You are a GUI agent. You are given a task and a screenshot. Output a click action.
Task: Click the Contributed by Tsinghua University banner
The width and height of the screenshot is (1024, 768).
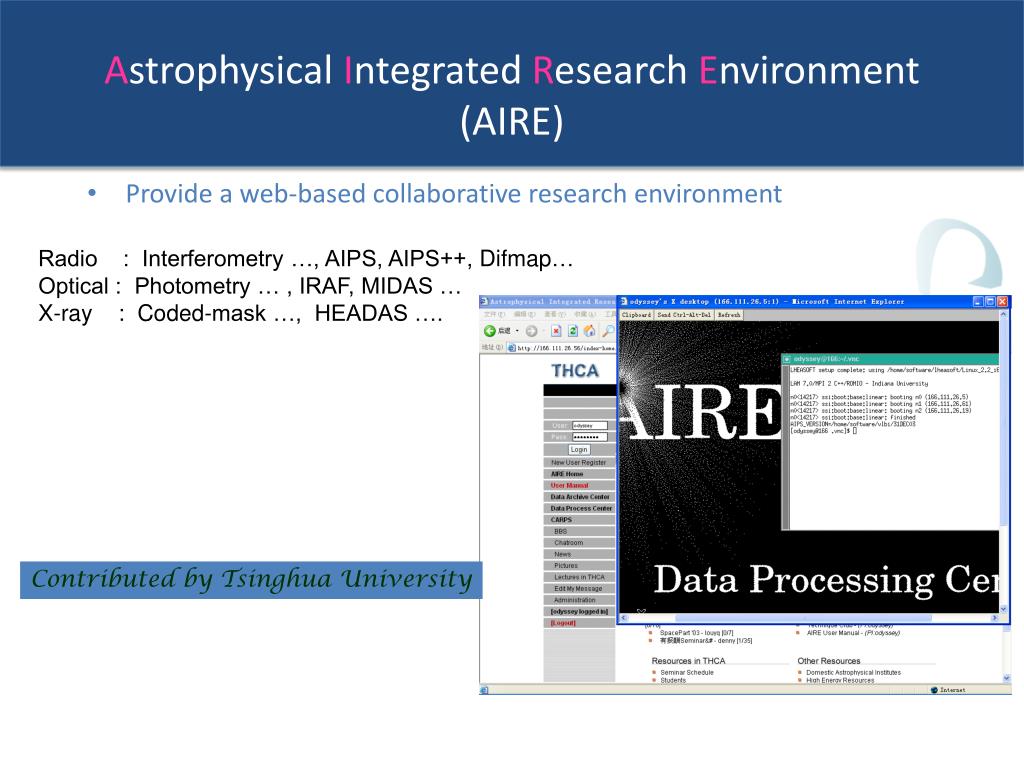[251, 580]
